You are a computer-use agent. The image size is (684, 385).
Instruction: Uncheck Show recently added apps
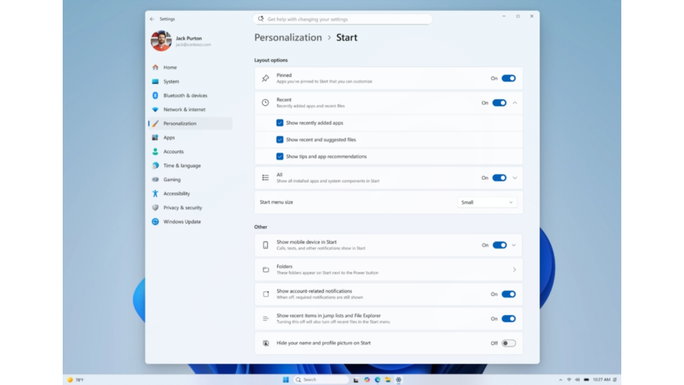pos(280,123)
